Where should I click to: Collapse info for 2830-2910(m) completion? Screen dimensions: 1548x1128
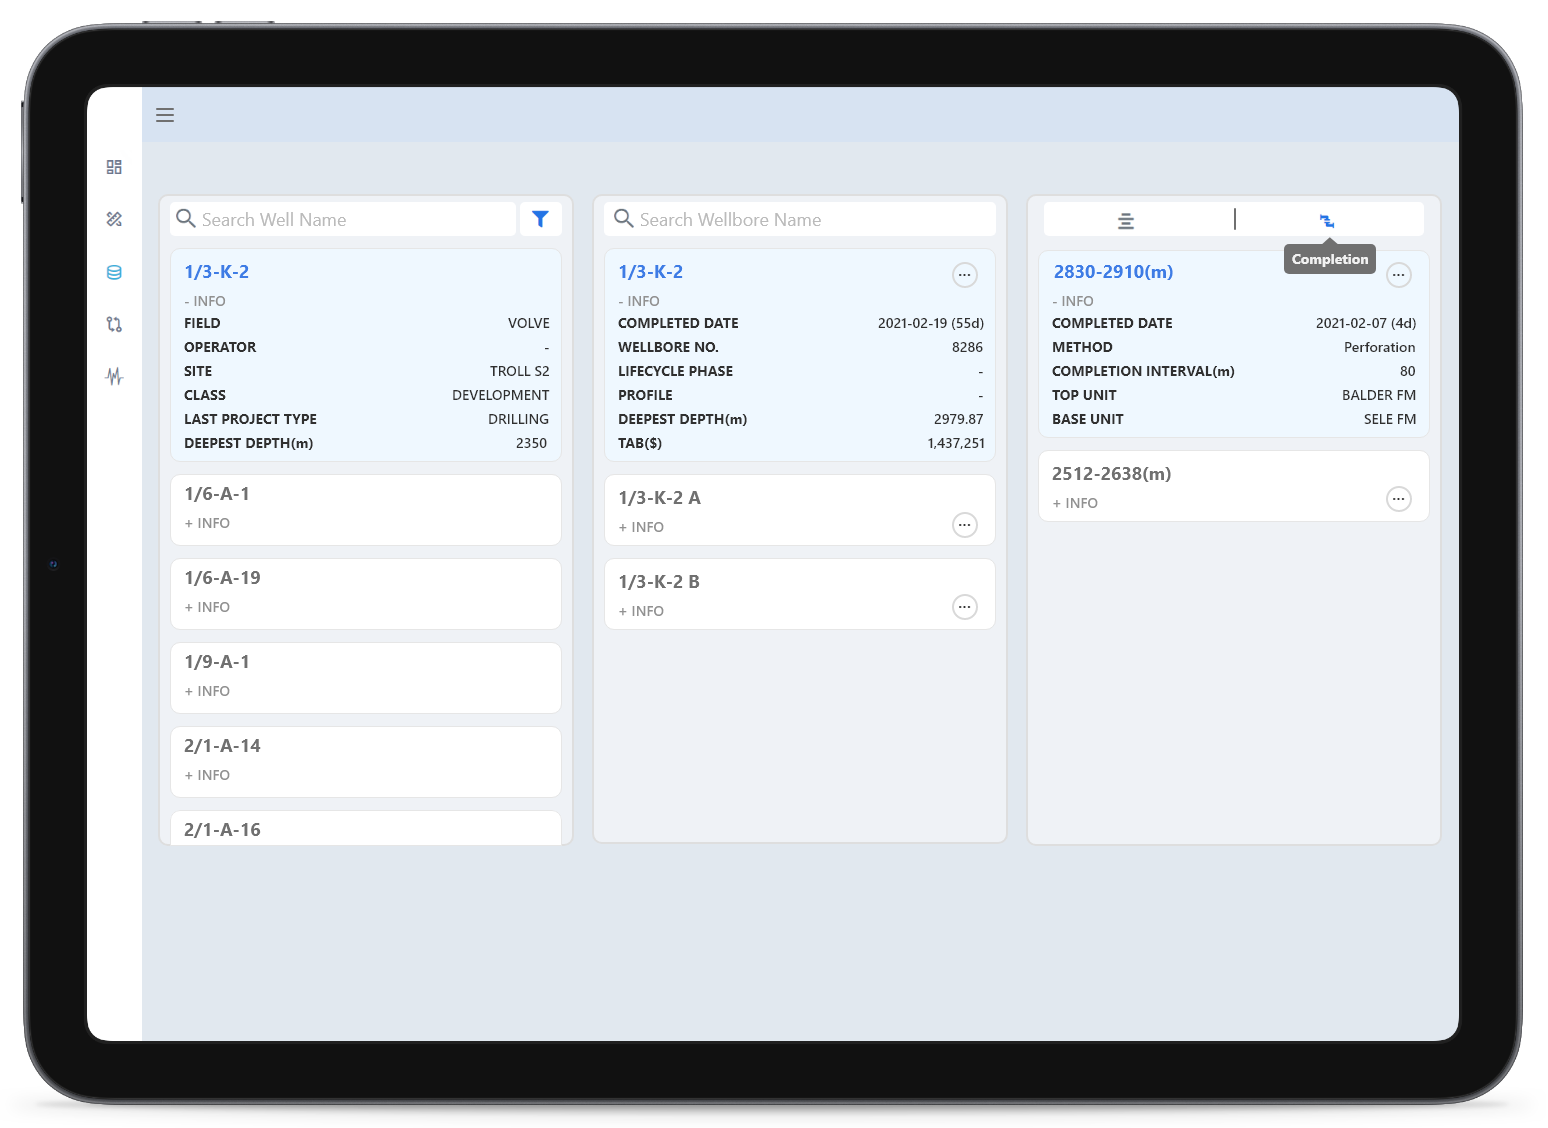(x=1073, y=301)
